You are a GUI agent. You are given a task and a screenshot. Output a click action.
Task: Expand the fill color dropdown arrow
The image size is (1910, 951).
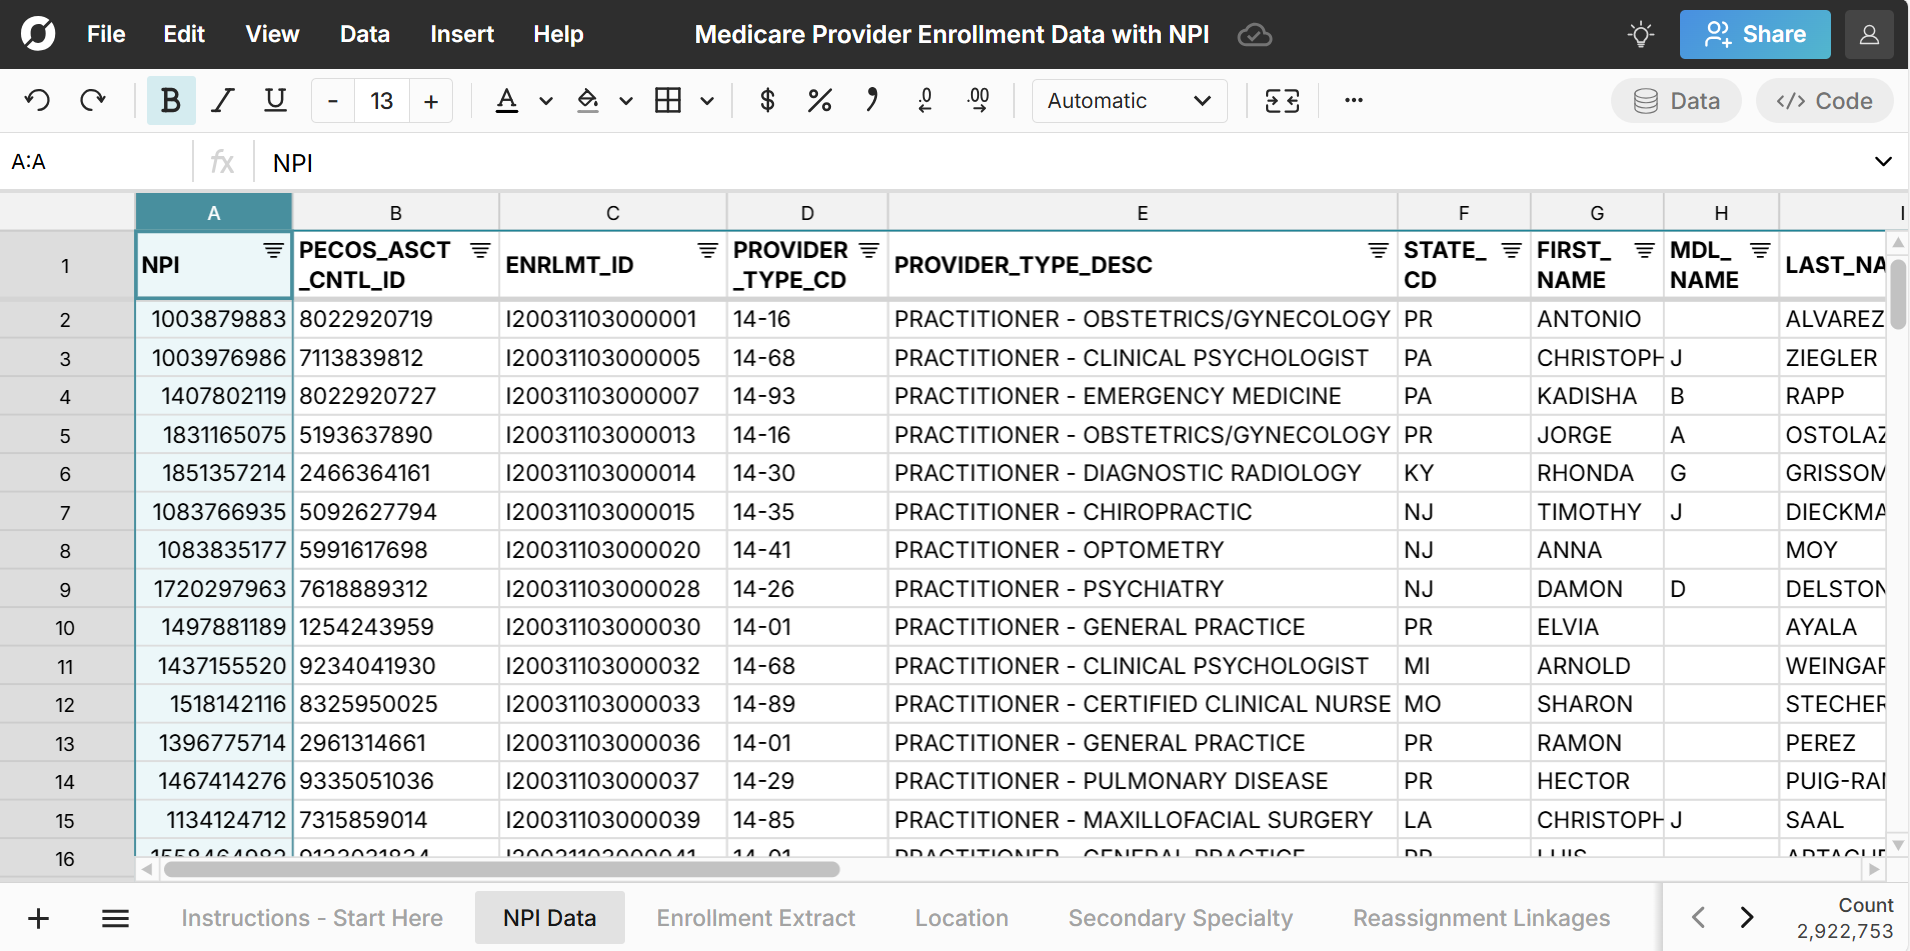(x=626, y=101)
